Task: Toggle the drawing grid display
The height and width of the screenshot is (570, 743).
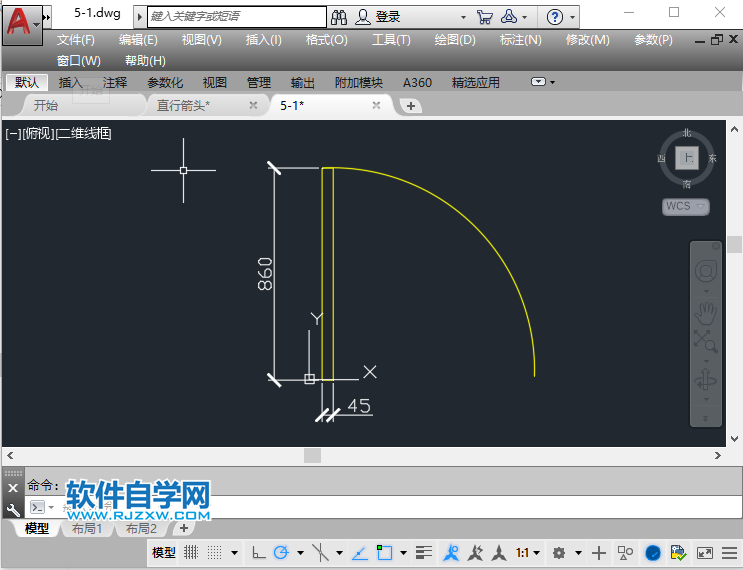Action: tap(191, 552)
